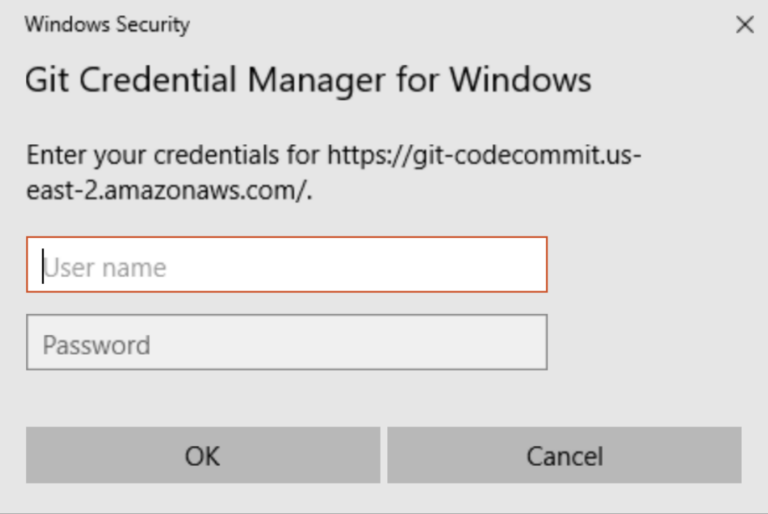
Task: Focus the Password field
Action: pyautogui.click(x=286, y=343)
